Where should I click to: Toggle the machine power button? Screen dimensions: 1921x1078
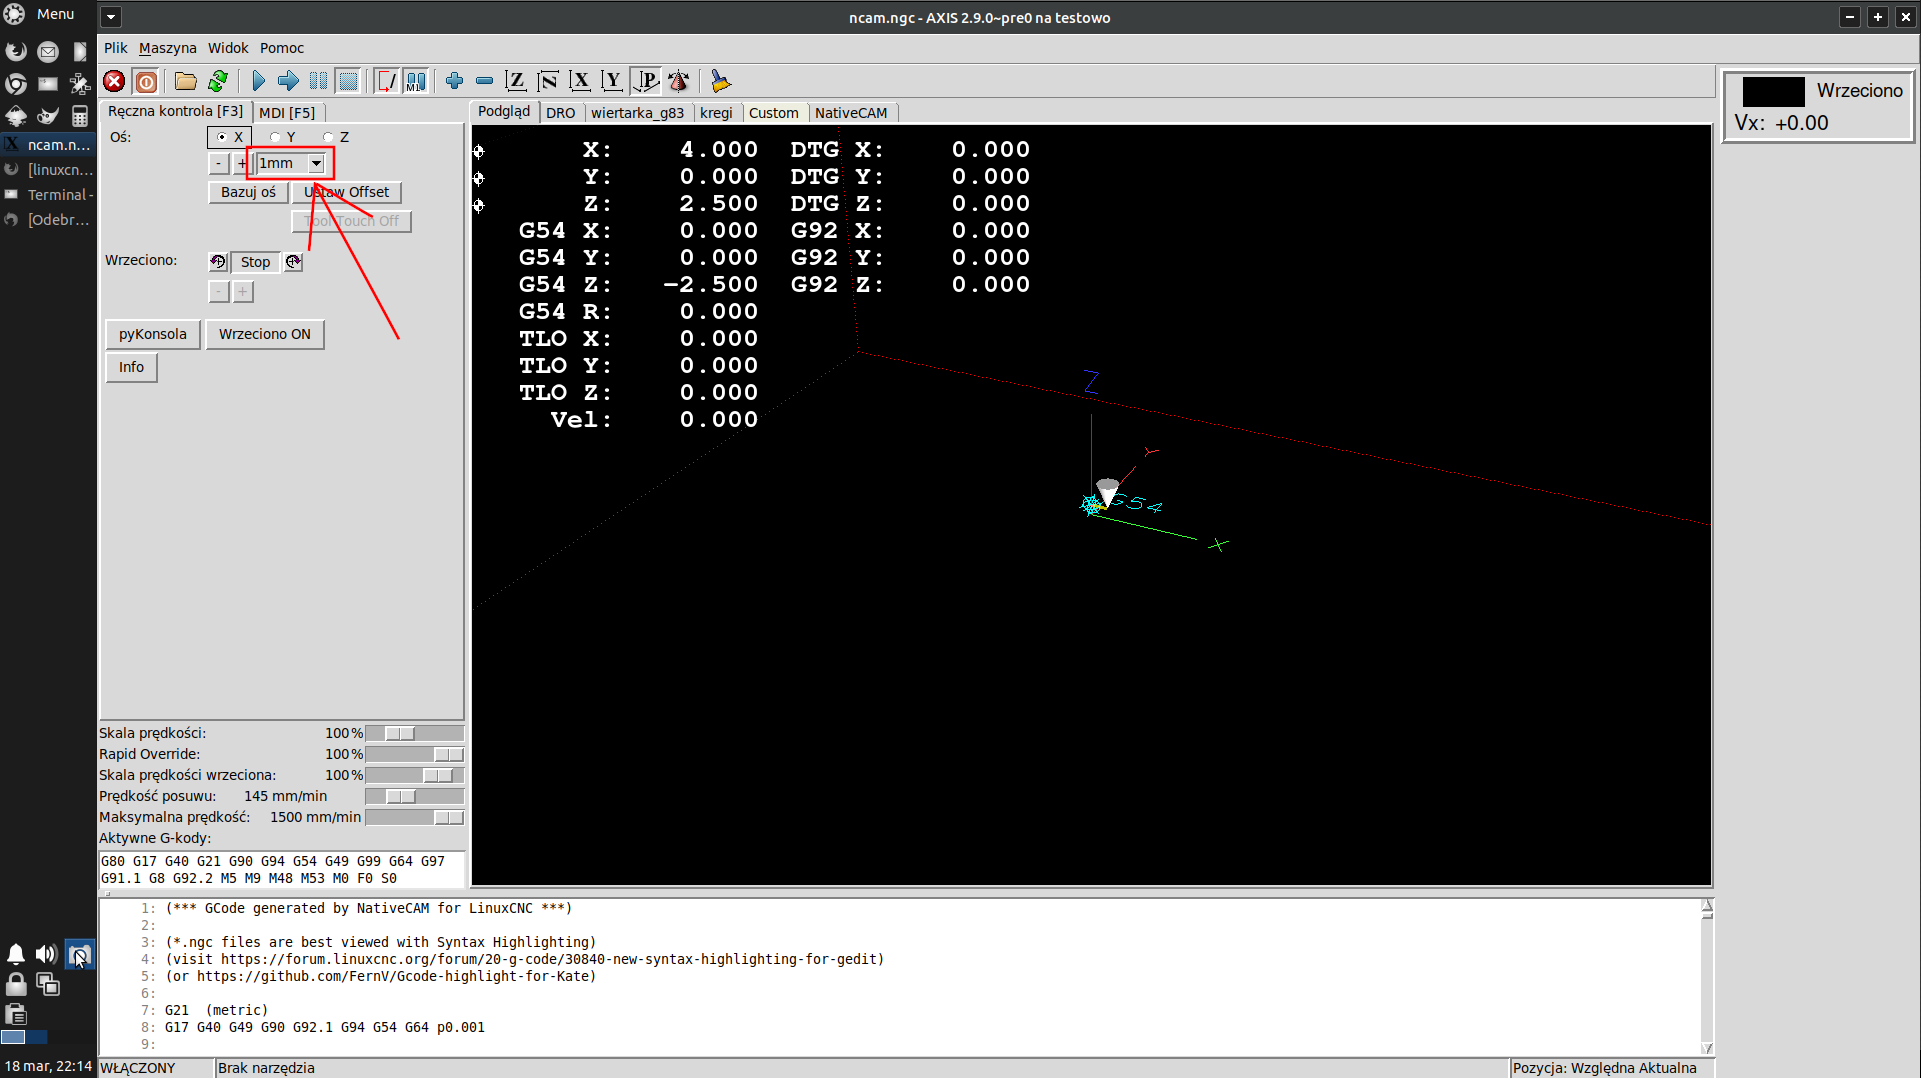[x=146, y=81]
